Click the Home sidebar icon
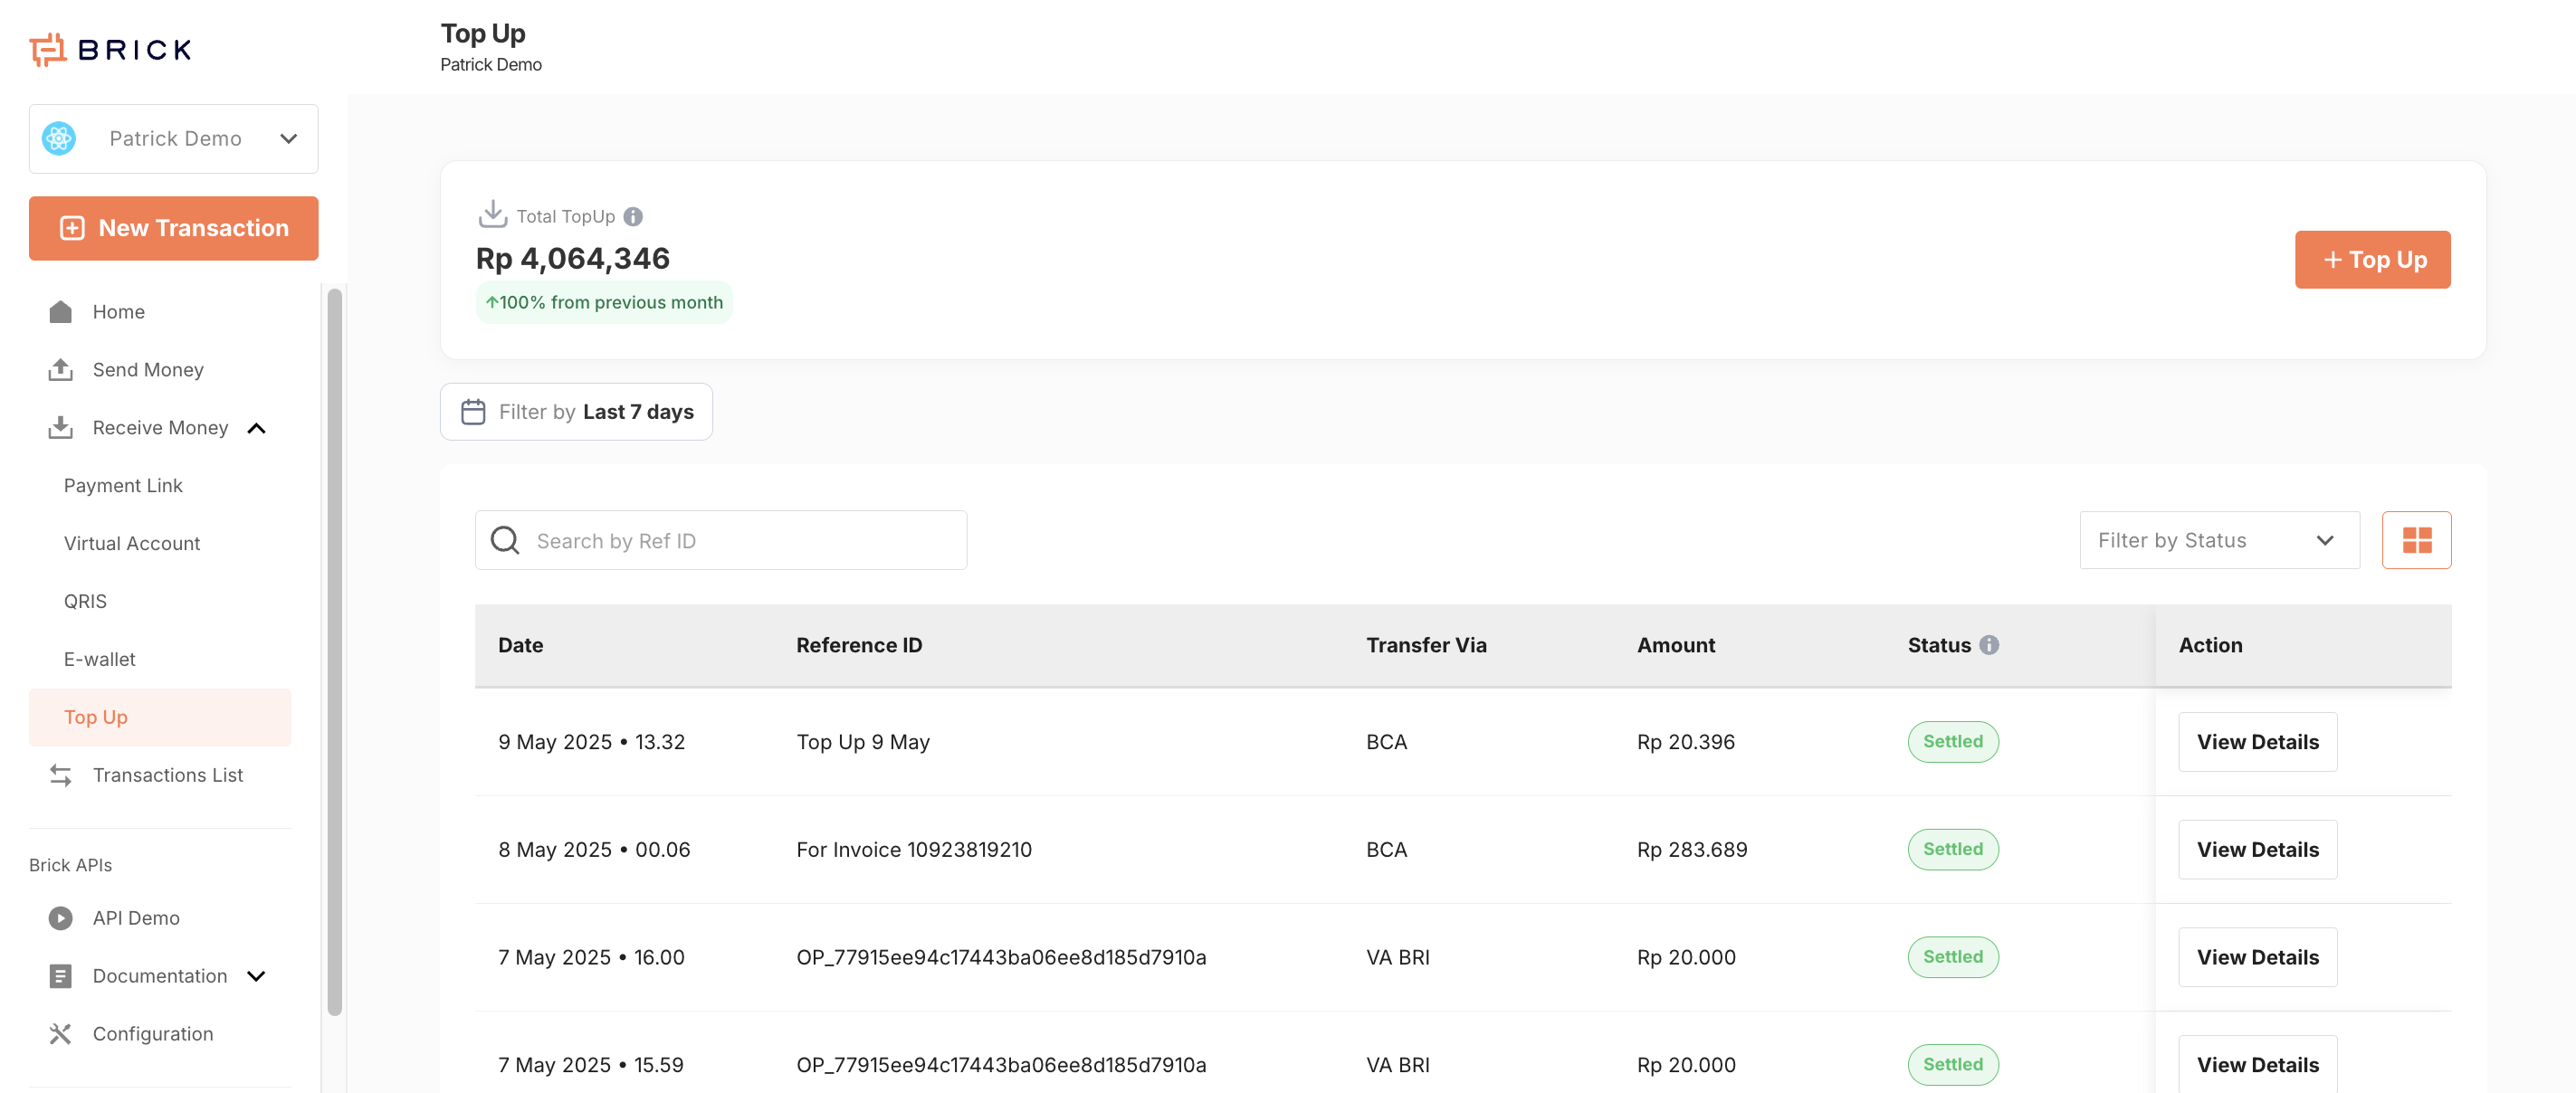 60,312
